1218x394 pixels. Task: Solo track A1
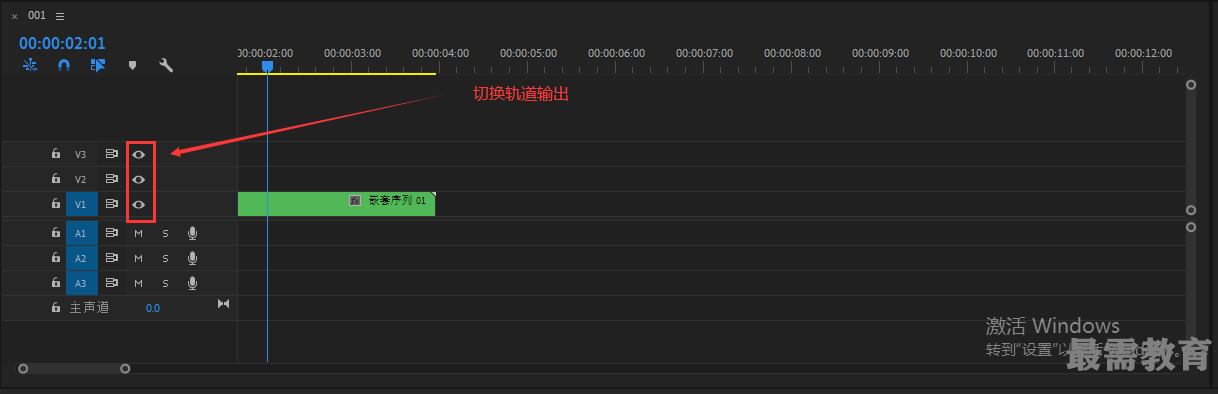(166, 233)
